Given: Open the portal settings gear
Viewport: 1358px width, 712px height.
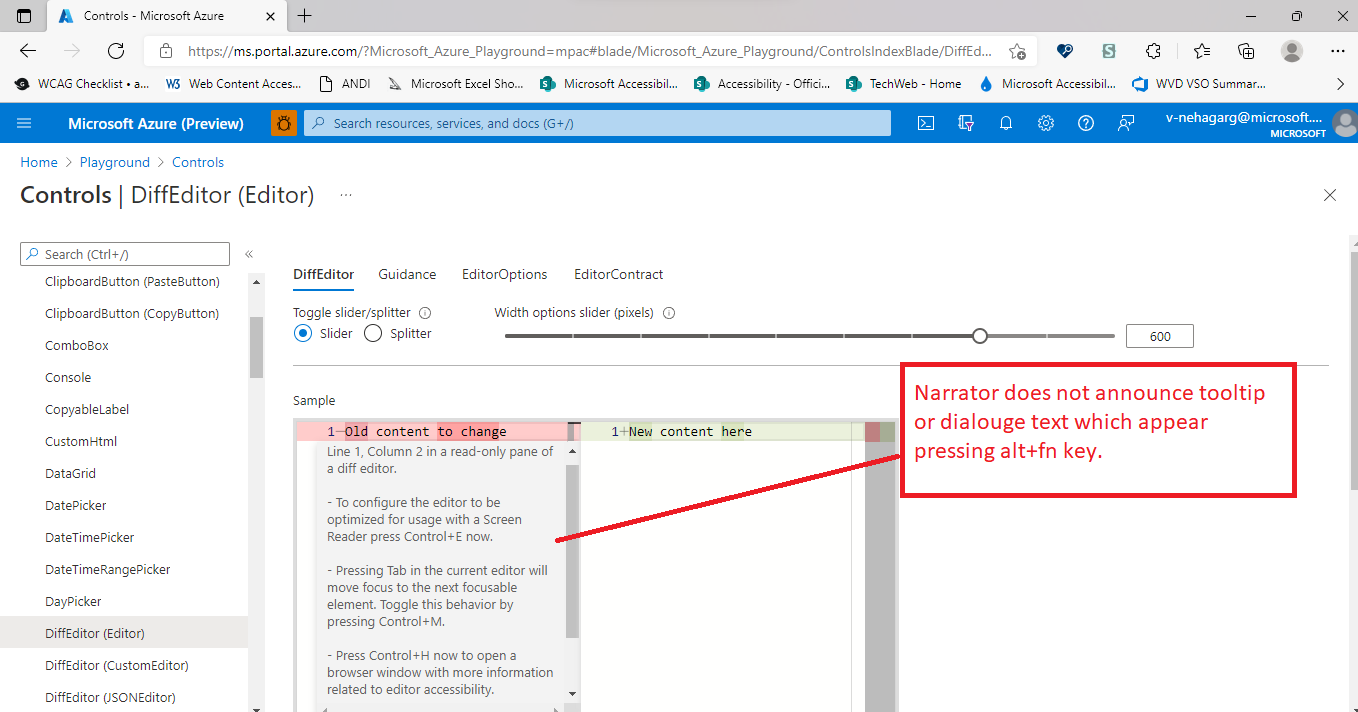Looking at the screenshot, I should [x=1046, y=122].
